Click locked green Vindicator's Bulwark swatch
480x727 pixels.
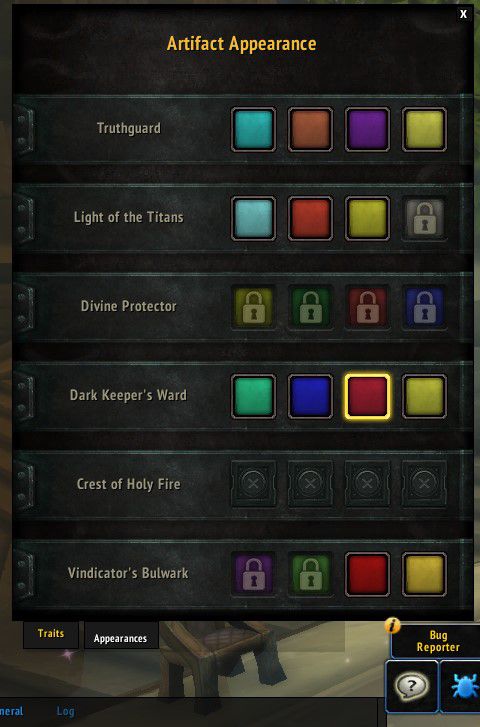pyautogui.click(x=310, y=574)
